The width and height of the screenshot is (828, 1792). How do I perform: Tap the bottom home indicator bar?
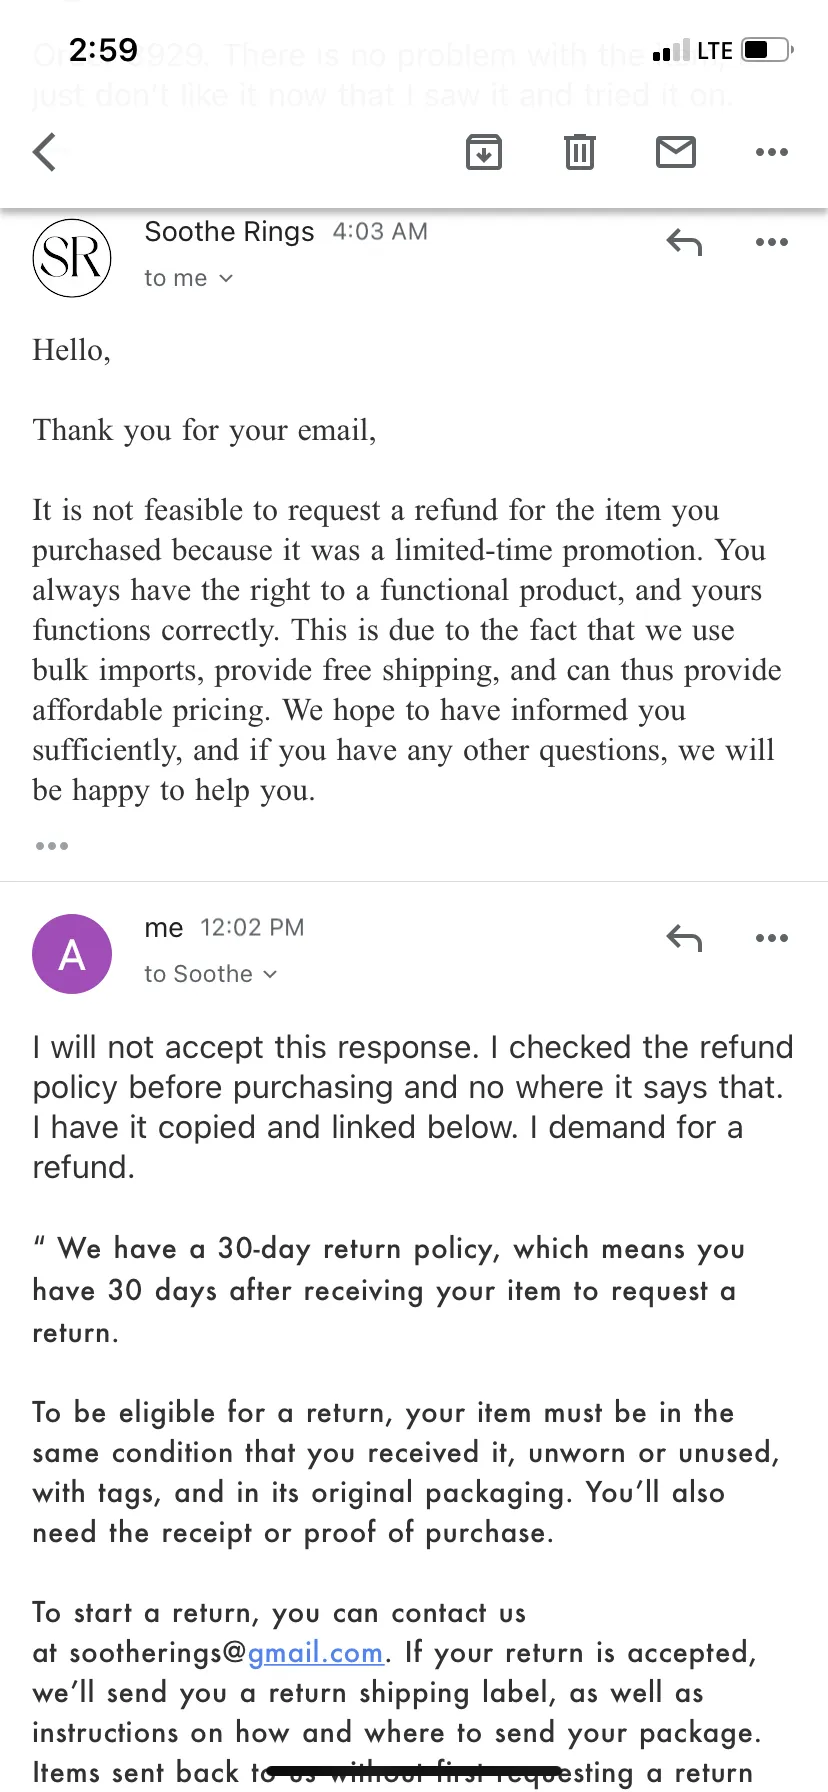(x=414, y=1772)
